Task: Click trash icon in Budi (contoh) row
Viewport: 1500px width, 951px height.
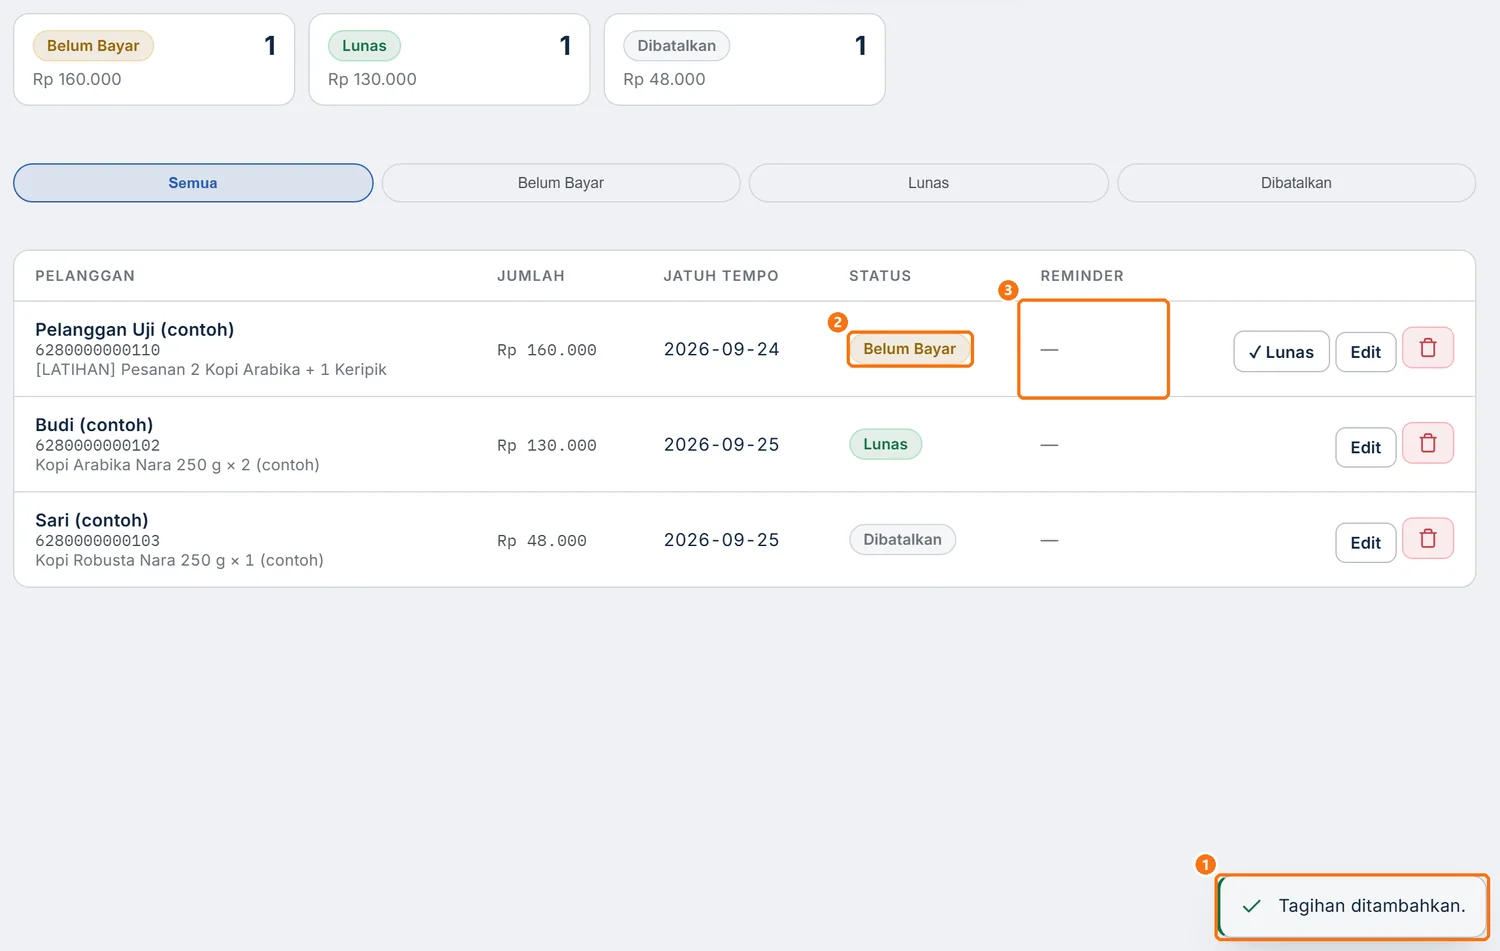Action: click(x=1428, y=443)
